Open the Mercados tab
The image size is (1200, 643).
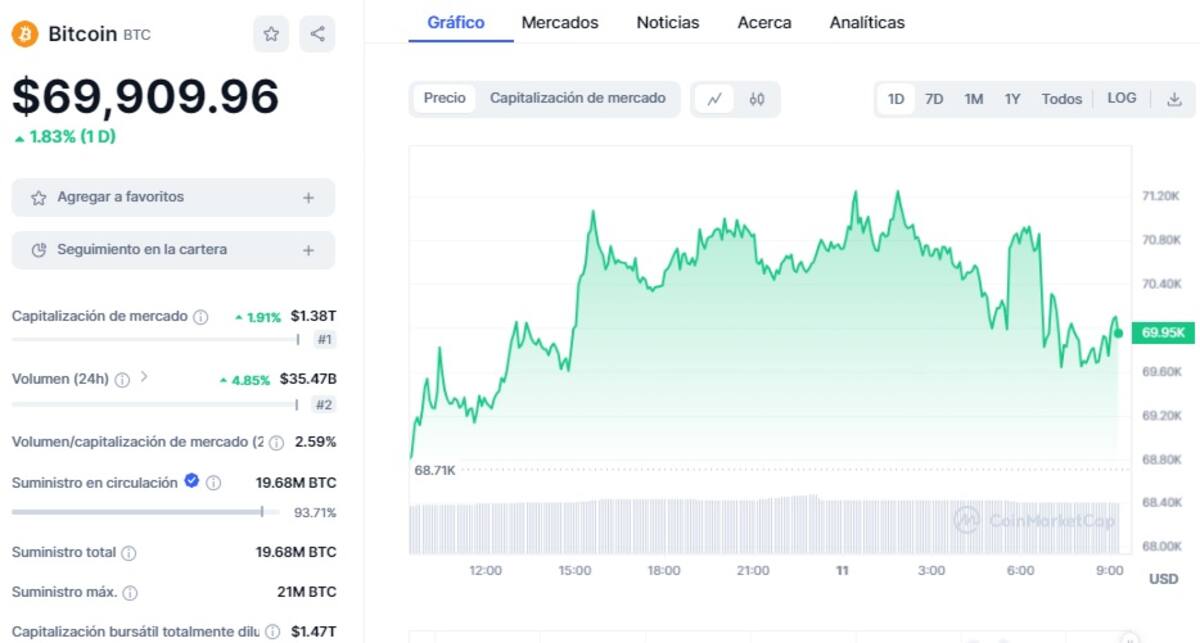[560, 22]
